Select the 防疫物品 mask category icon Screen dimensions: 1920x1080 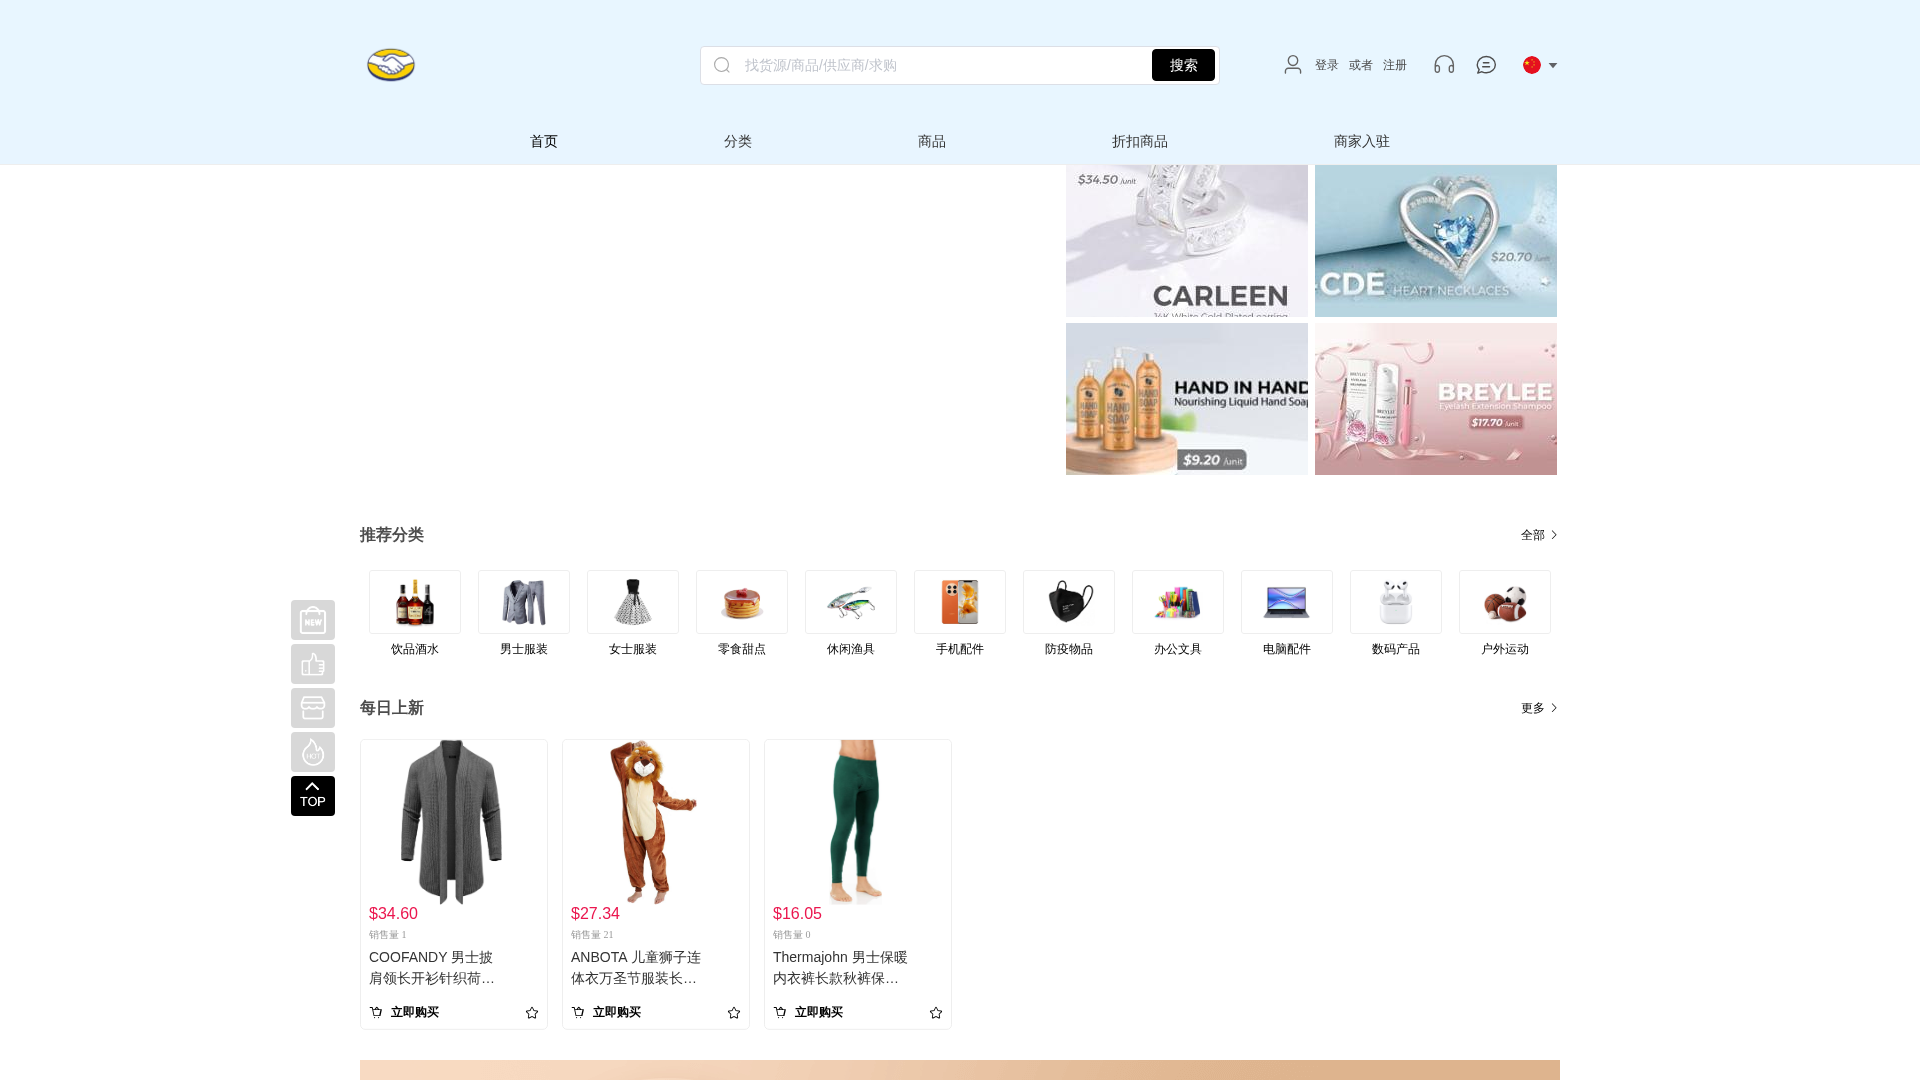point(1069,602)
